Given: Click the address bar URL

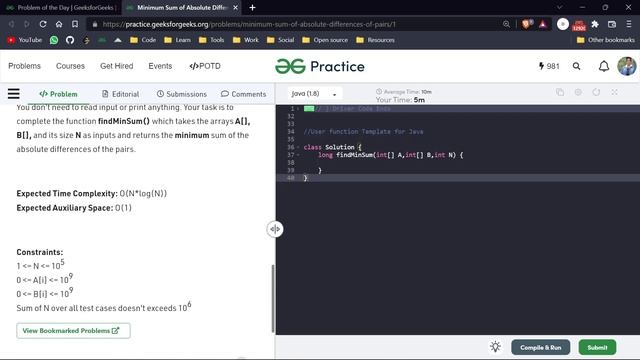Looking at the screenshot, I should (x=249, y=24).
